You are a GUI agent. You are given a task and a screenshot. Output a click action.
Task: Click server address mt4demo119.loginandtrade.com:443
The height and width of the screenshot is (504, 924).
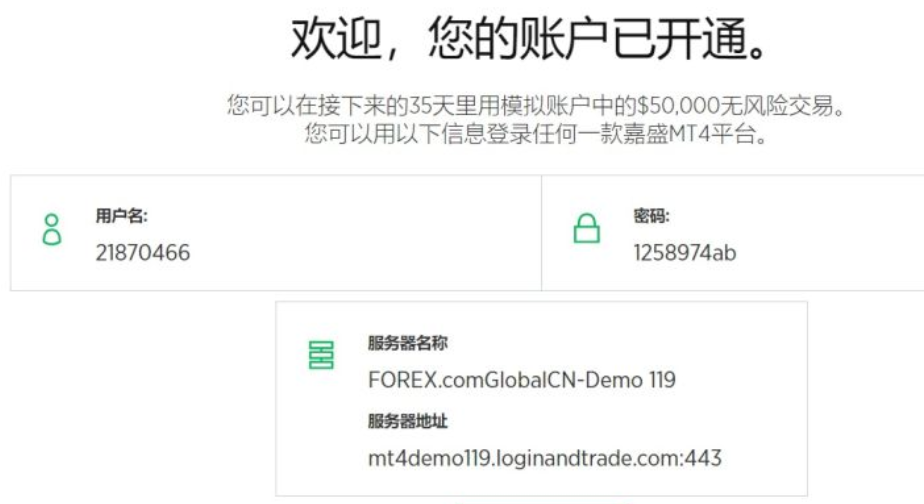[x=544, y=458]
